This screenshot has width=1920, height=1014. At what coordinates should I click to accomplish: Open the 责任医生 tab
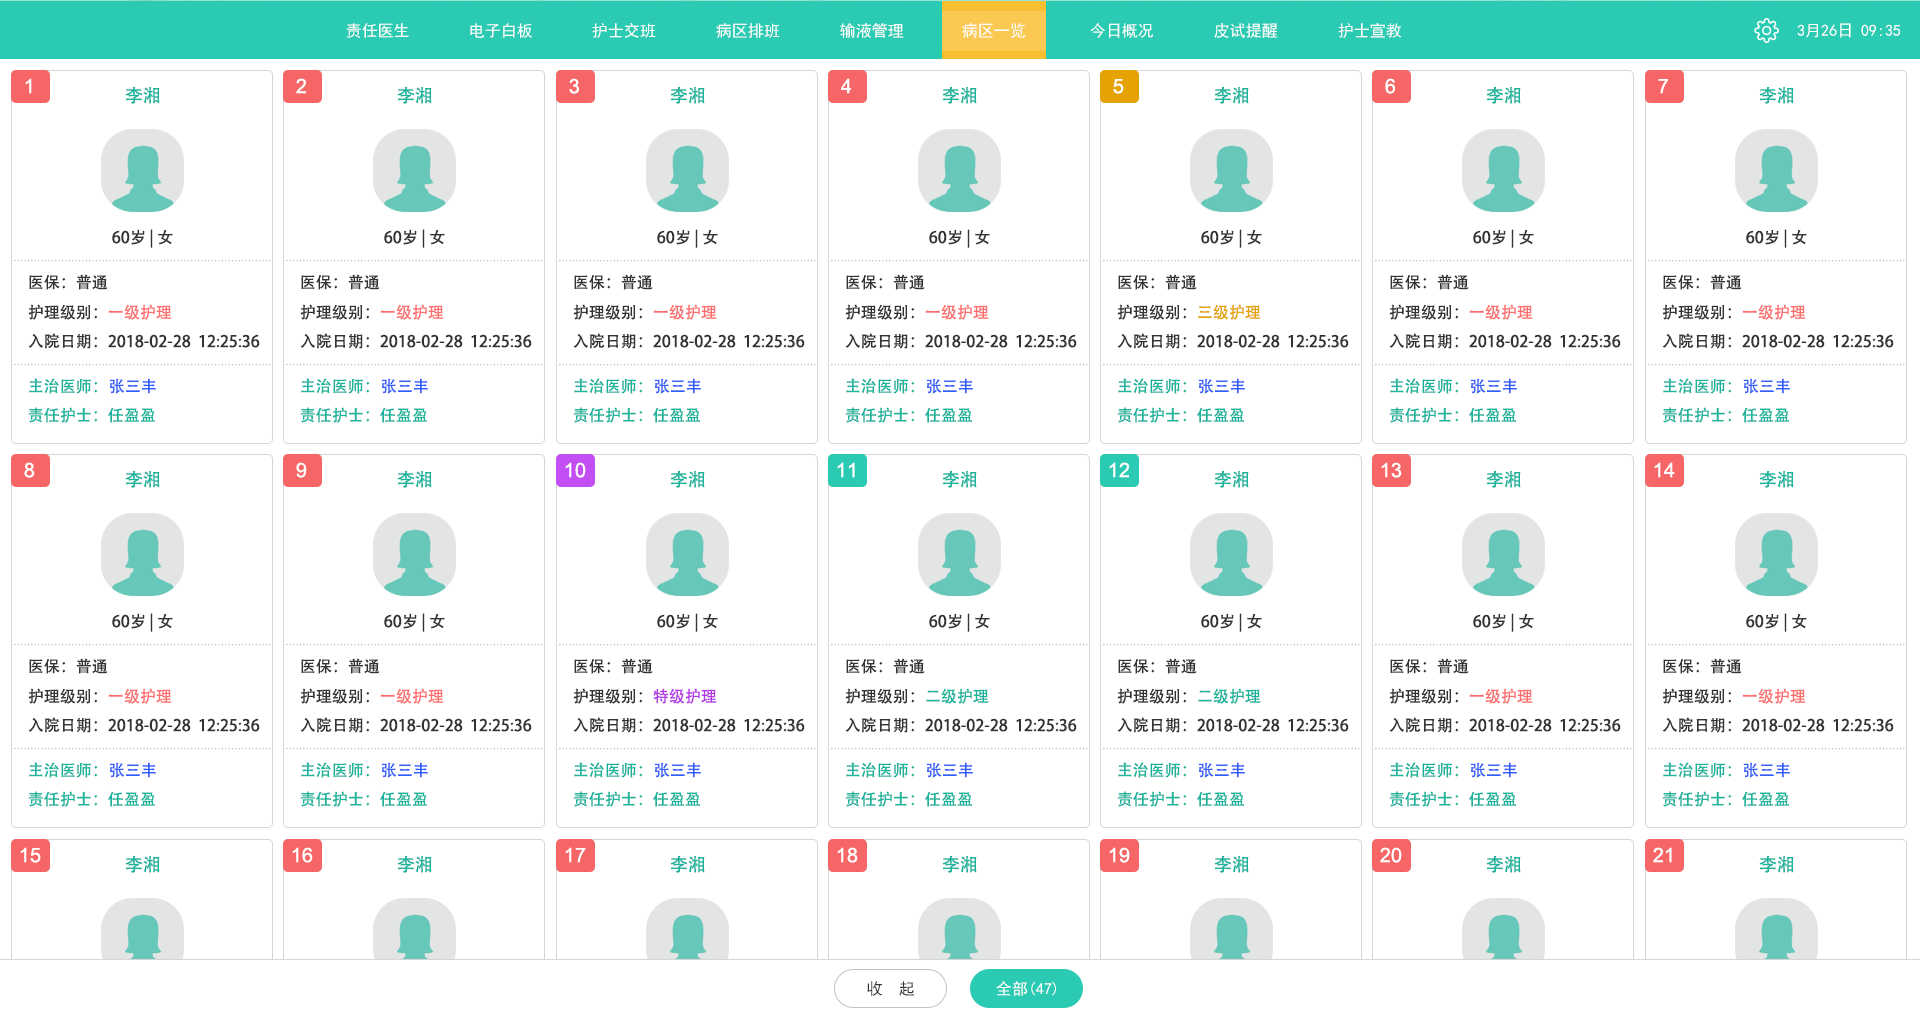tap(377, 31)
